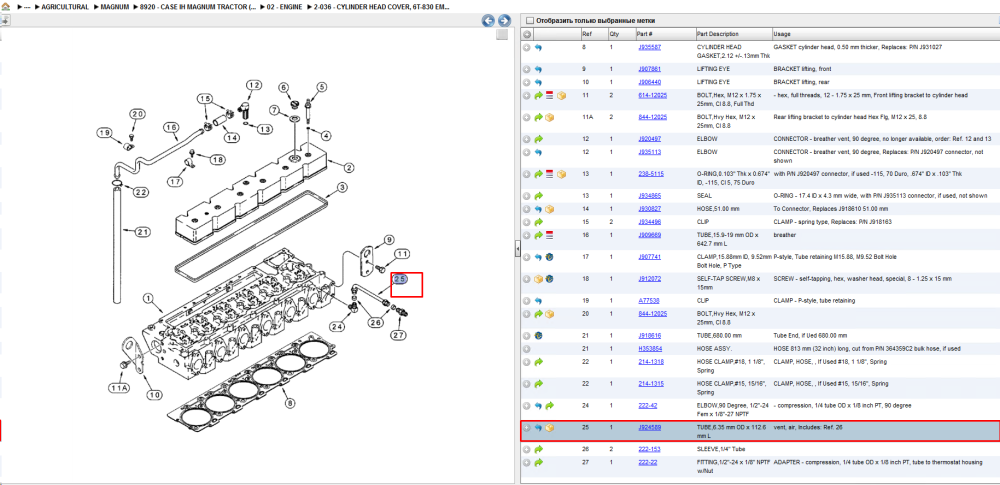Screen dimensions: 1000x485
Task: Open the red list icon on row J909669
Action: click(x=550, y=235)
